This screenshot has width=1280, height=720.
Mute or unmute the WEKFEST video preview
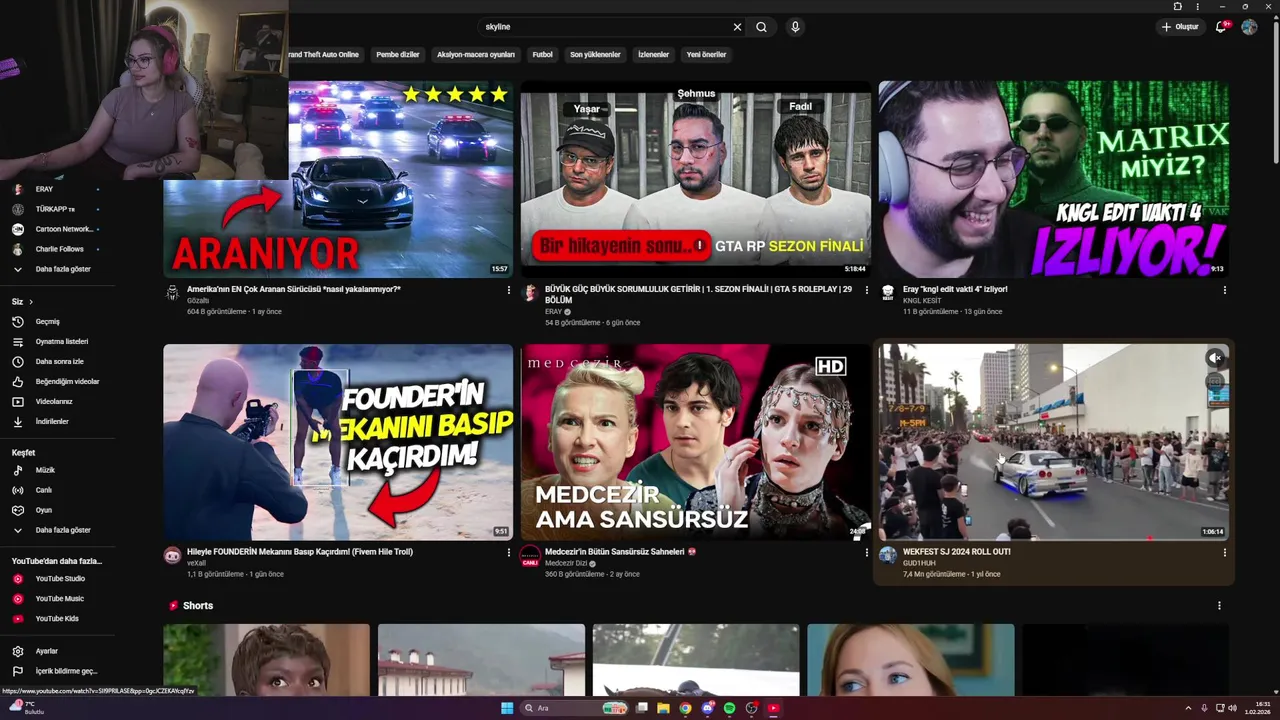coord(1214,358)
